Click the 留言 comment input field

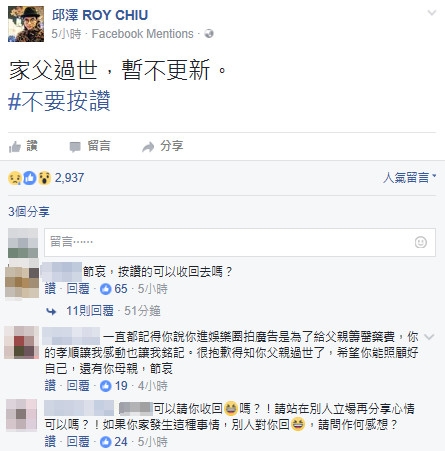click(x=240, y=242)
